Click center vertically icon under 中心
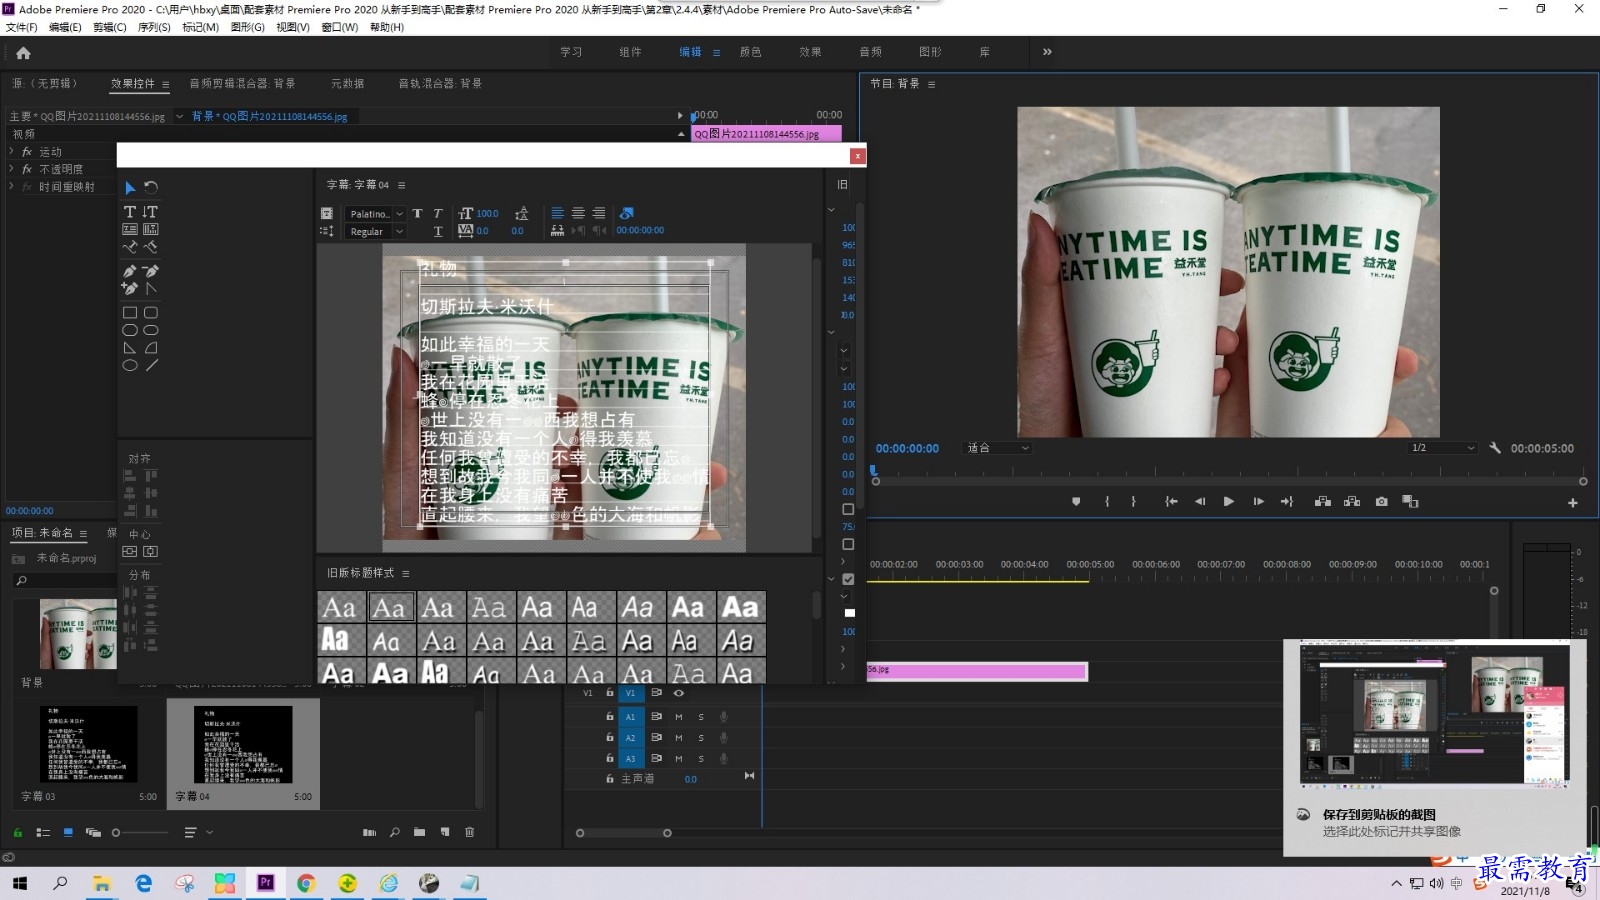The image size is (1600, 900). 150,552
